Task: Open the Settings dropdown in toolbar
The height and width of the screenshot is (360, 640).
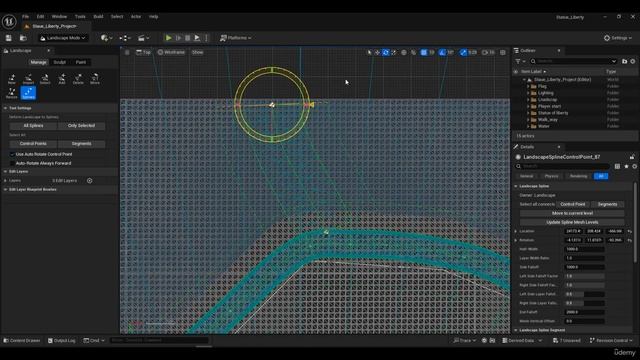Action: 618,38
